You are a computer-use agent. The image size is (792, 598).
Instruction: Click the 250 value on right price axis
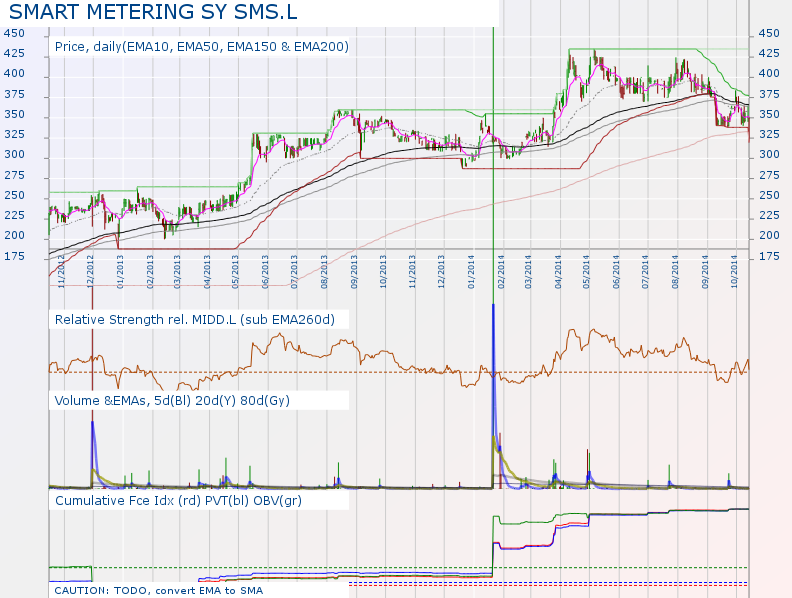(769, 195)
